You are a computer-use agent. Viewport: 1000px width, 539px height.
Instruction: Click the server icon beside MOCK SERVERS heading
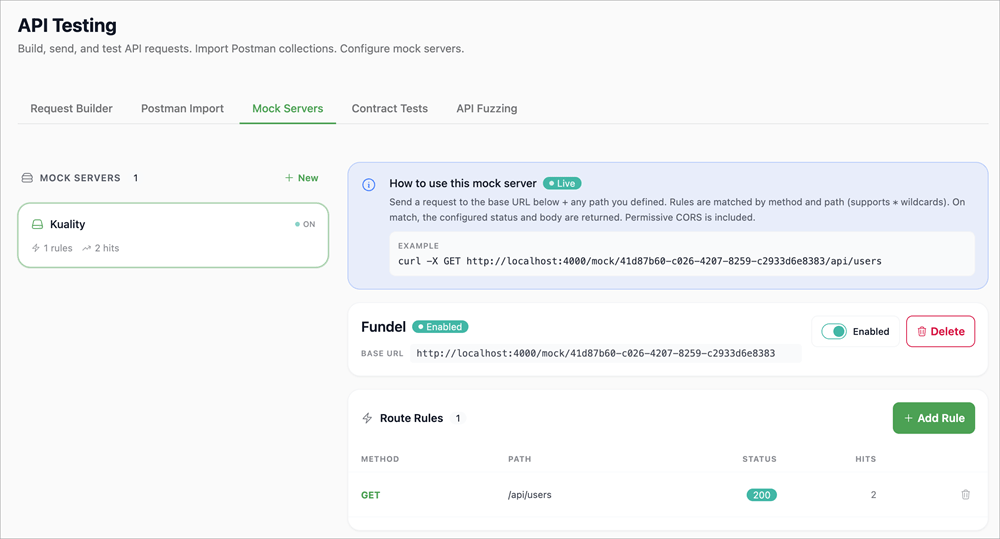pyautogui.click(x=27, y=178)
